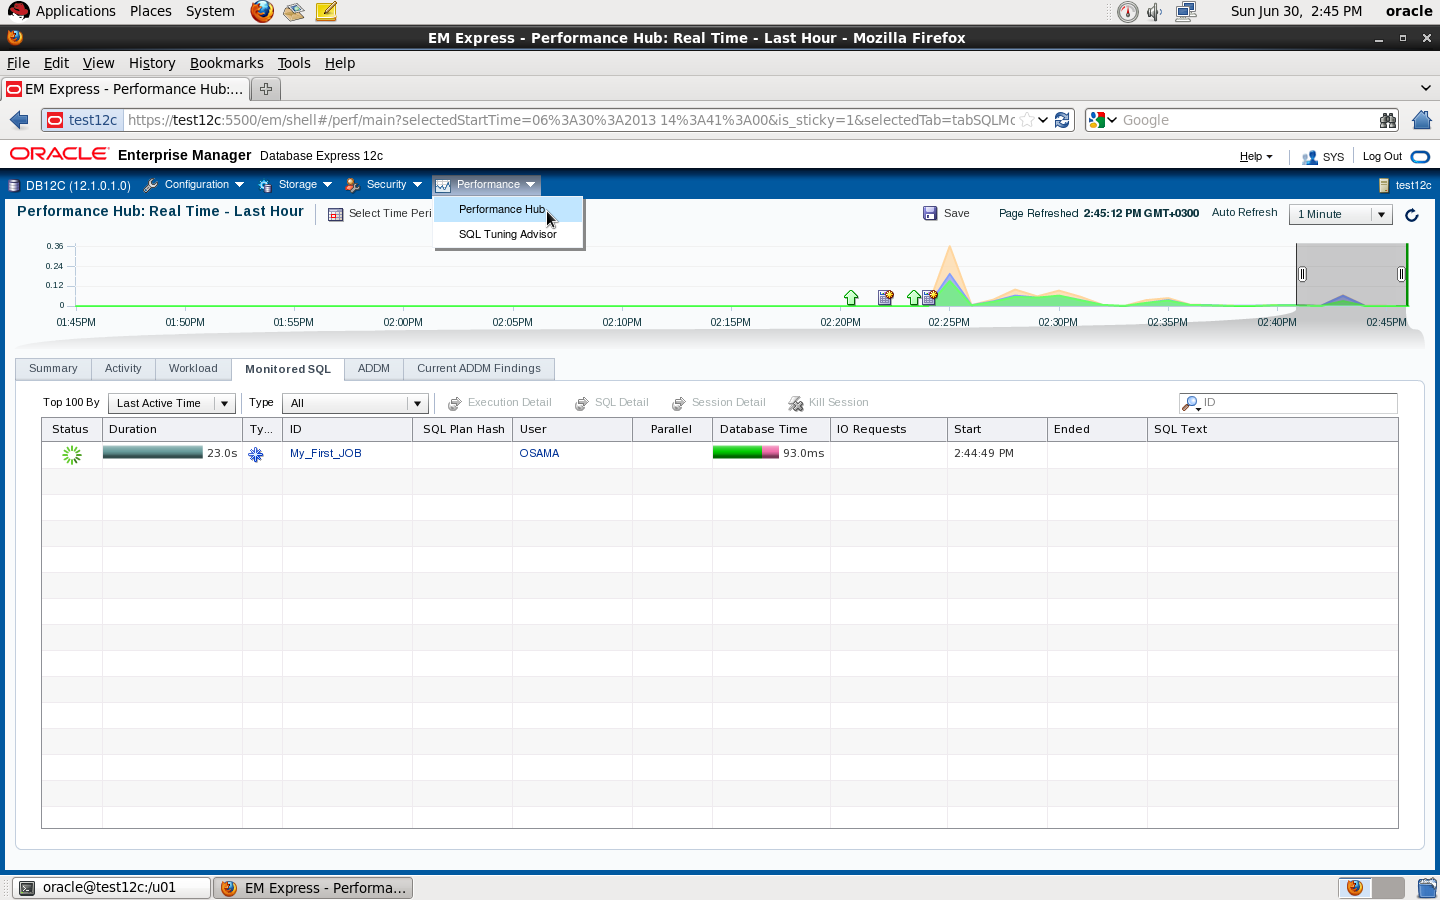Open new browser tab with plus icon

click(x=266, y=89)
